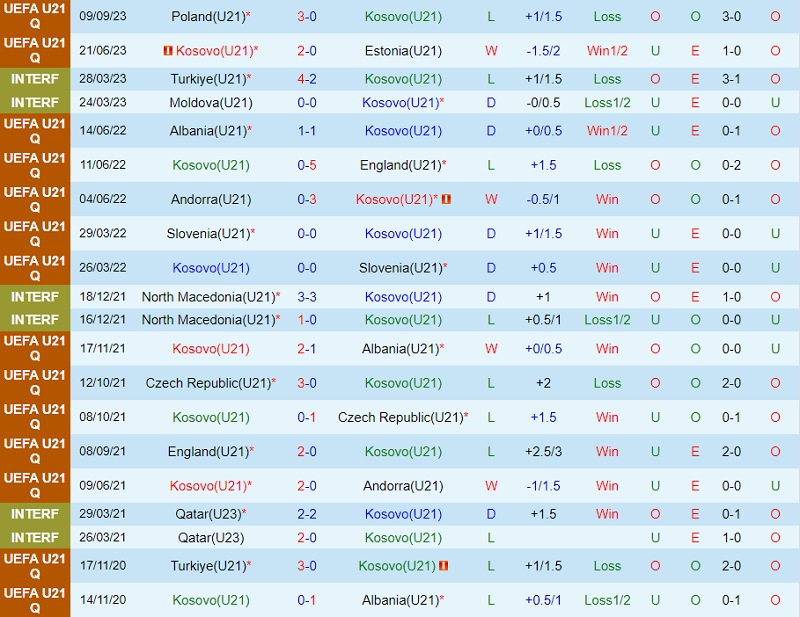800x617 pixels.
Task: Click red card icon in Turkiye 3-0 match
Action: pyautogui.click(x=443, y=566)
